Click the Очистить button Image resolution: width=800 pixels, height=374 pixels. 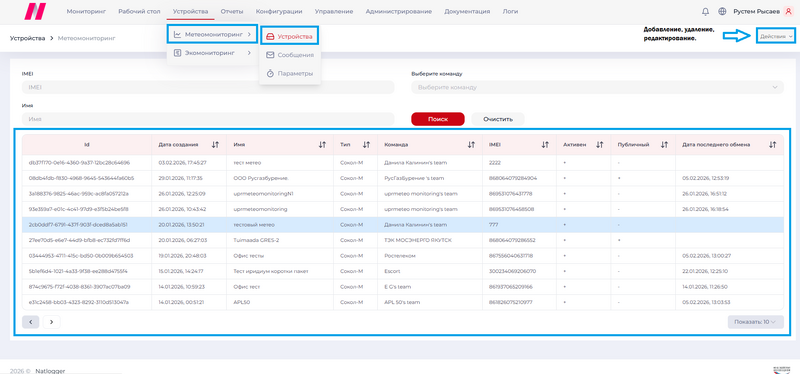click(497, 119)
